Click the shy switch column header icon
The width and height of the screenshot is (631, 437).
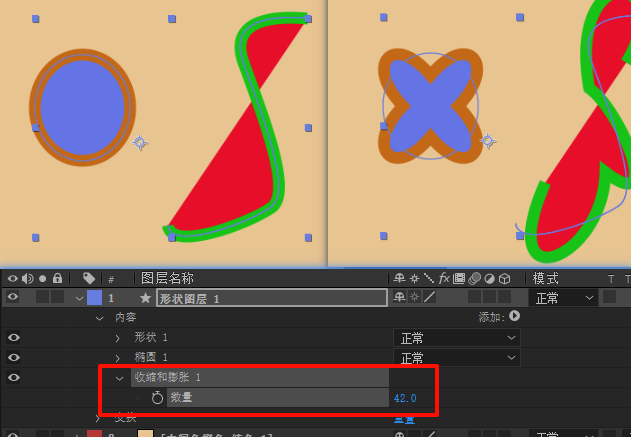click(x=399, y=278)
